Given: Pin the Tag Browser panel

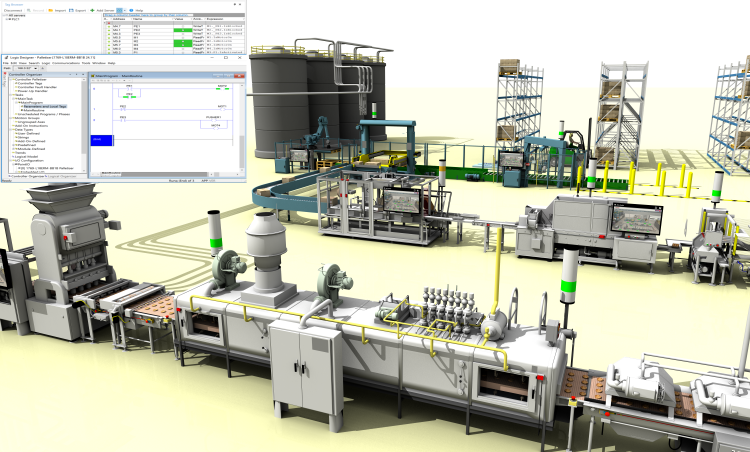Looking at the screenshot, I should coord(235,4).
